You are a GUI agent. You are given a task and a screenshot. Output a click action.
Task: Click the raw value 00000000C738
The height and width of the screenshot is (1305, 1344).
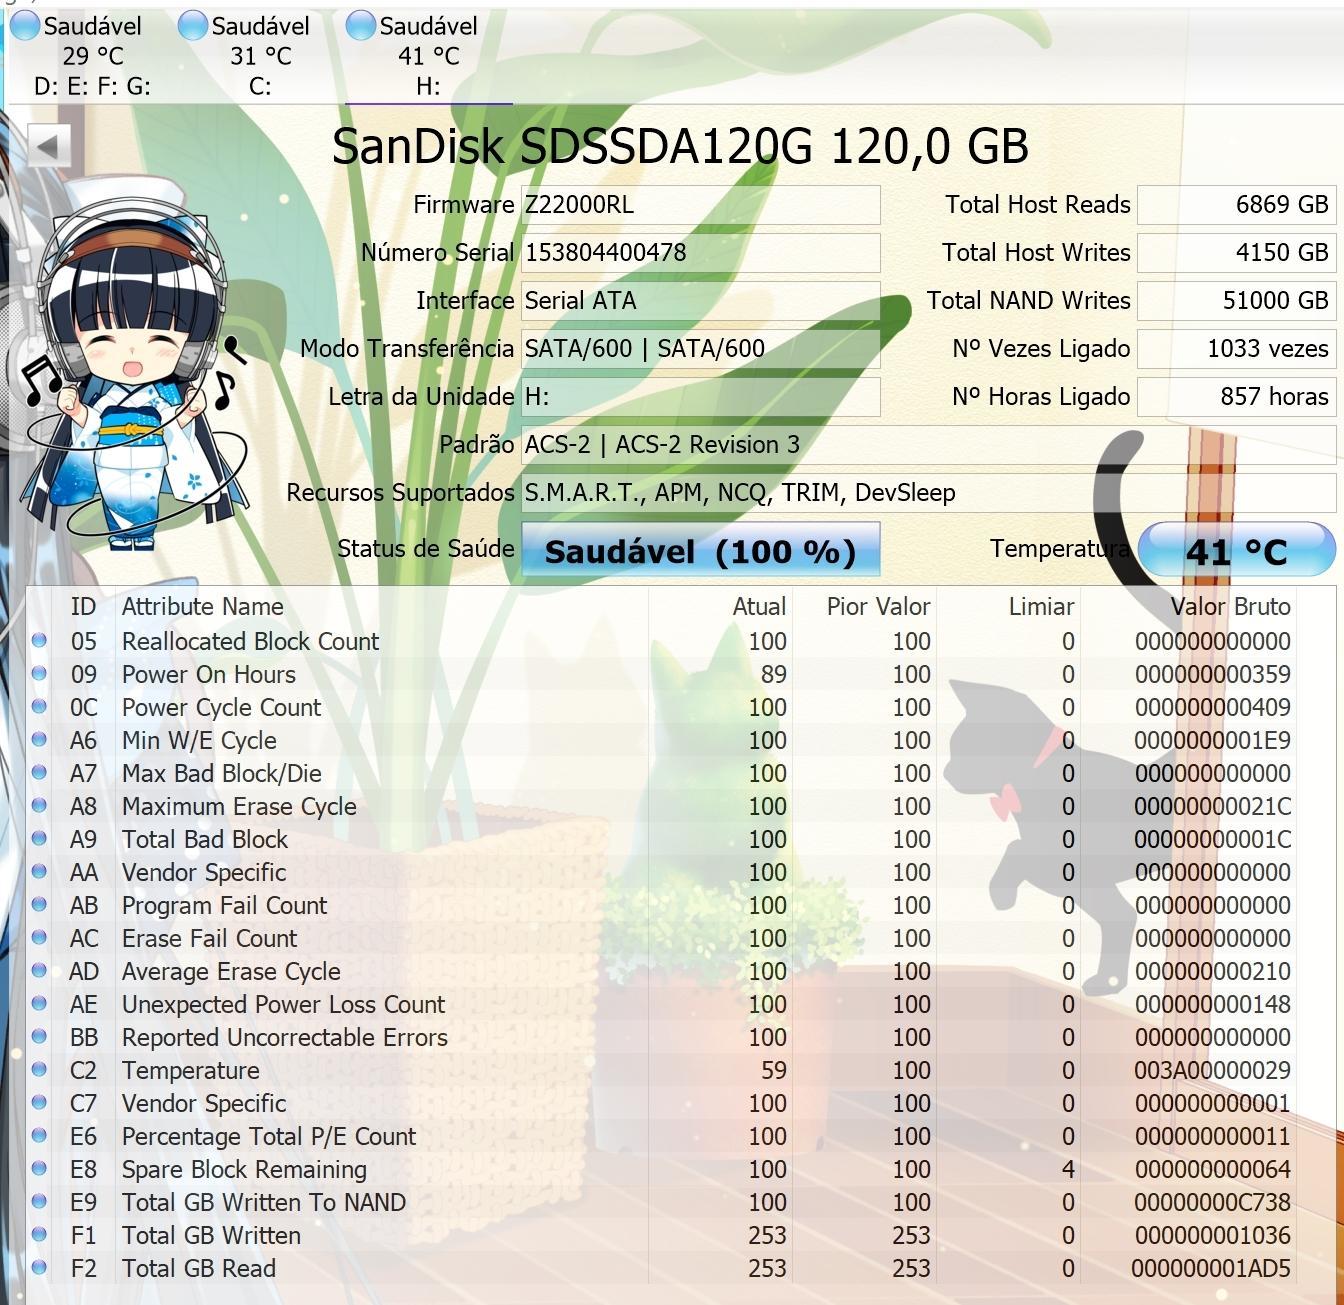[1213, 1202]
